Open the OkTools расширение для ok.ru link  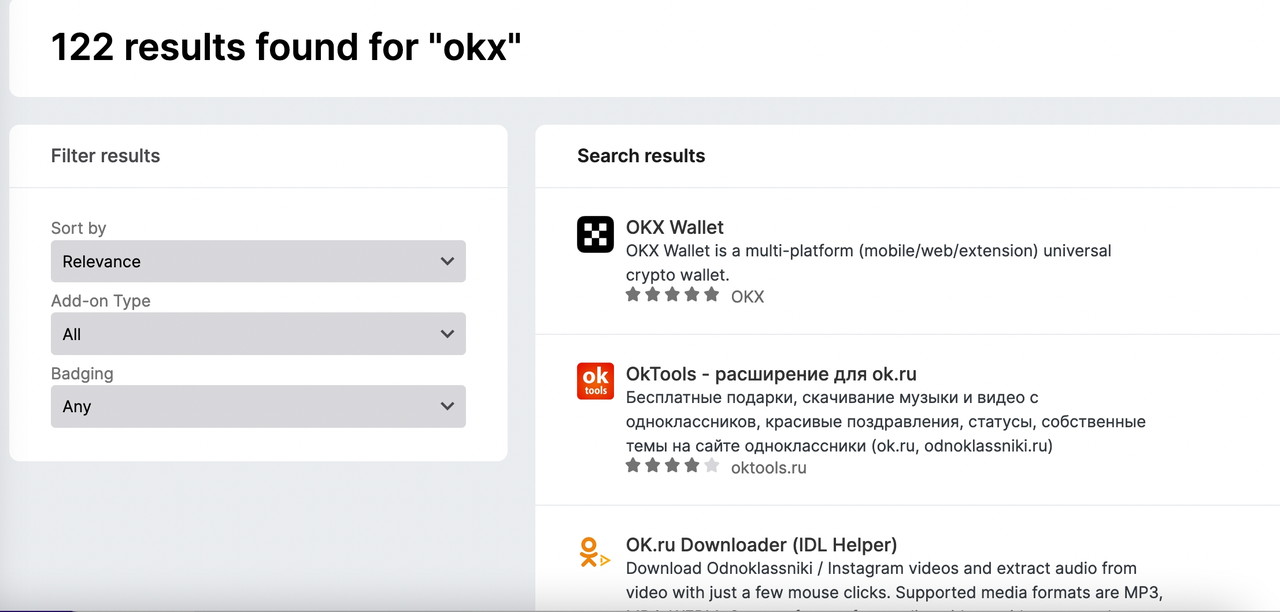771,375
